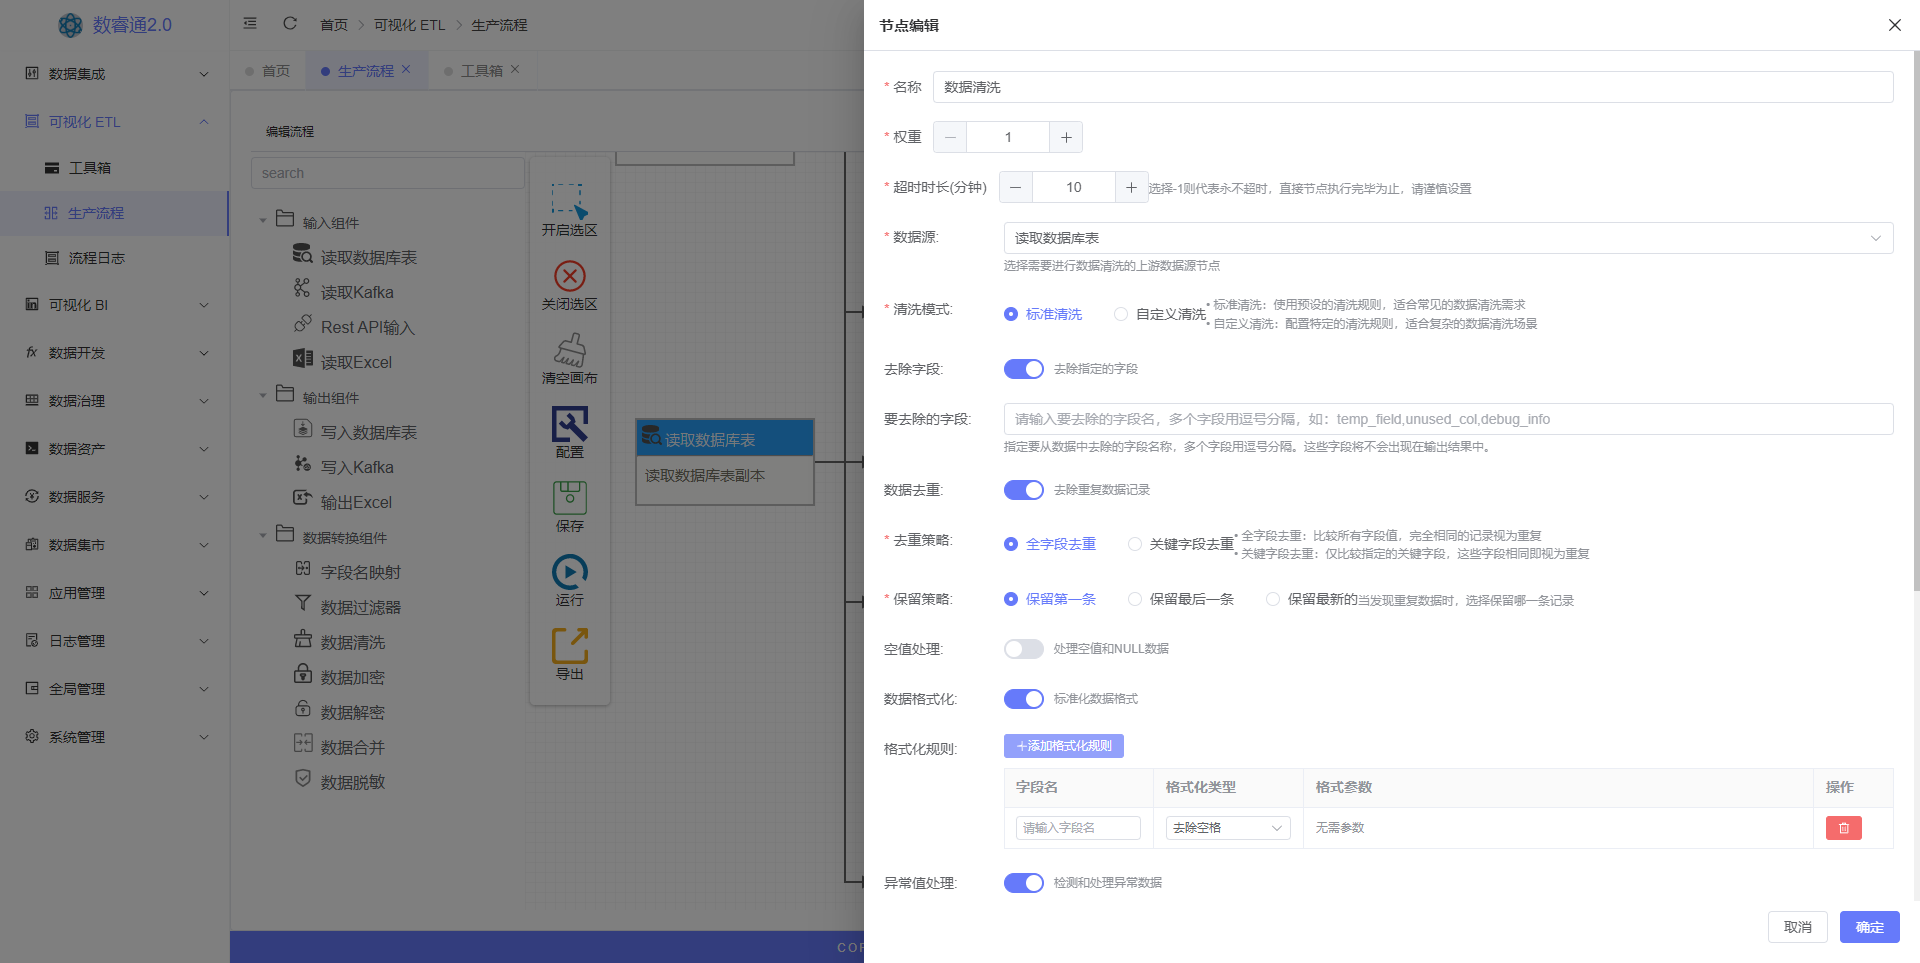The image size is (1920, 963).
Task: Increase the 权重 value with plus
Action: pyautogui.click(x=1066, y=137)
